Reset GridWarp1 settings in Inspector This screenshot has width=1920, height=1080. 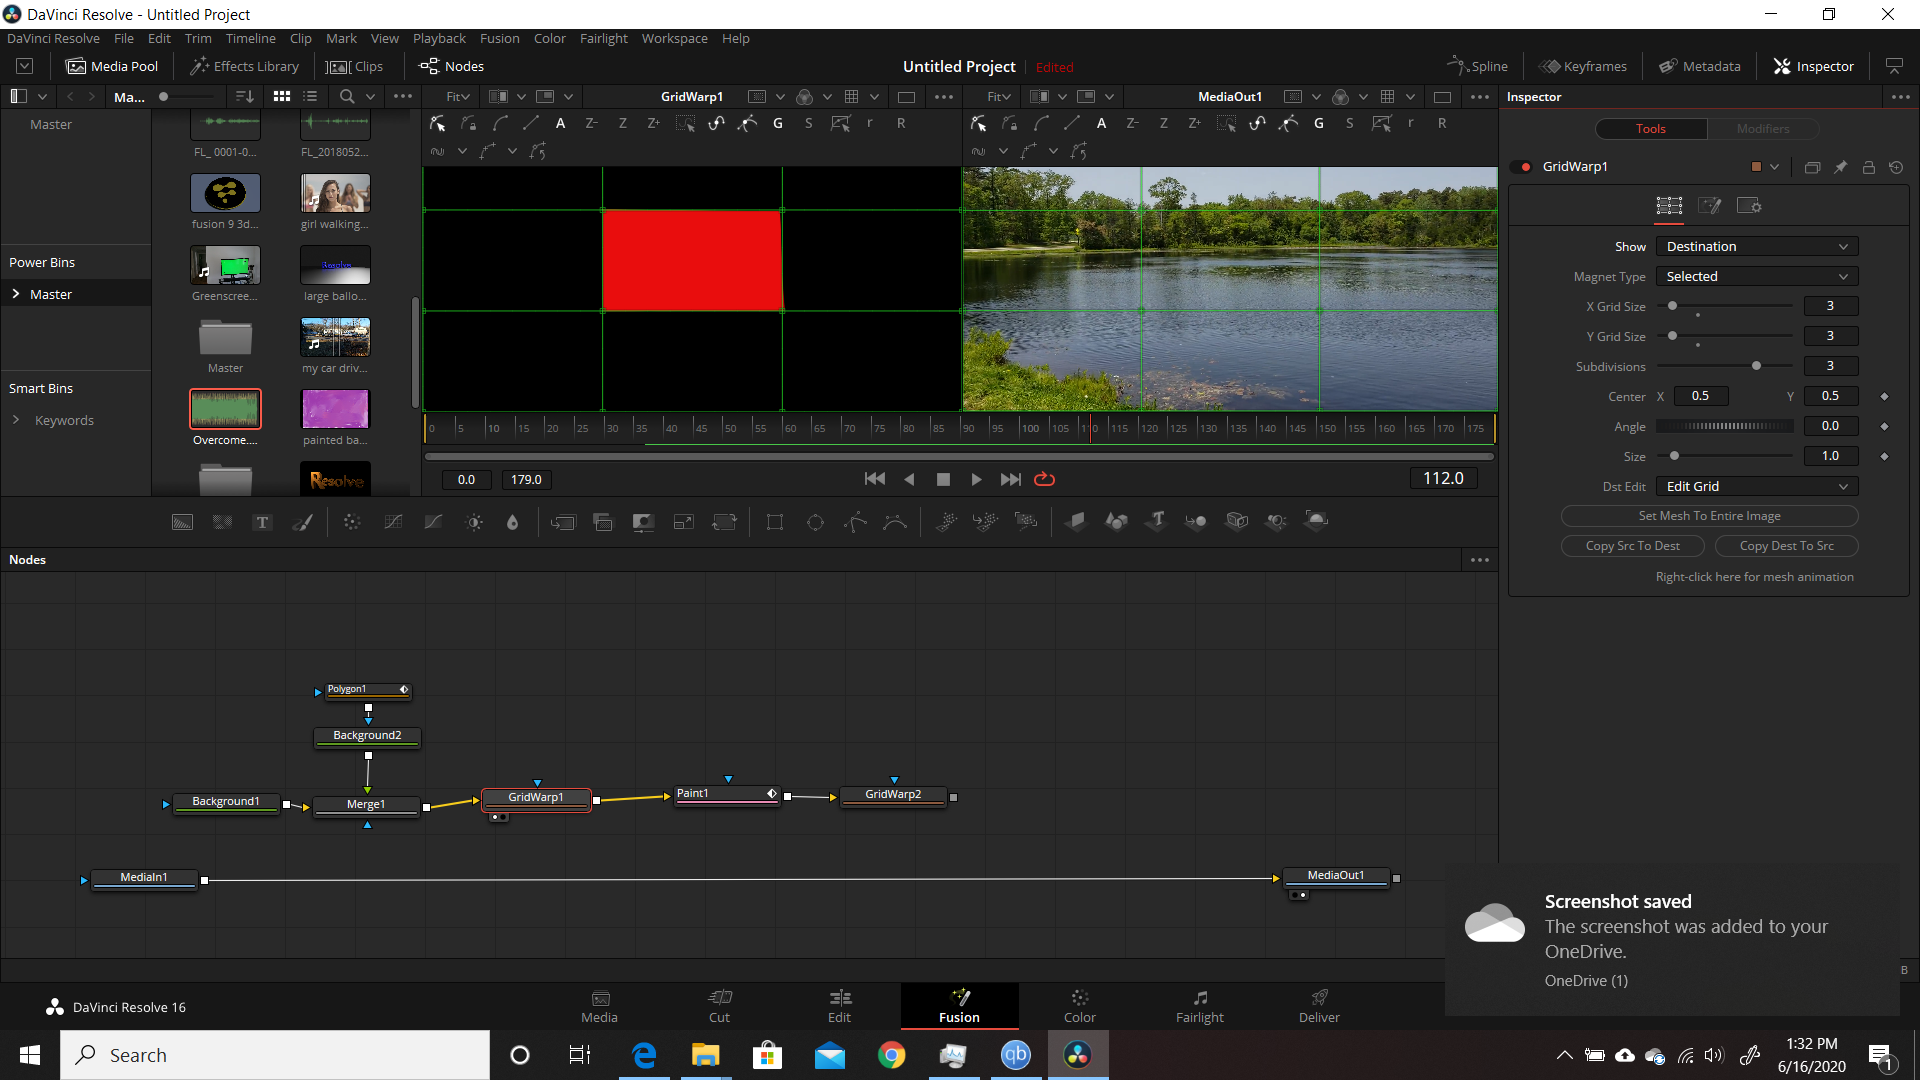click(x=1896, y=167)
